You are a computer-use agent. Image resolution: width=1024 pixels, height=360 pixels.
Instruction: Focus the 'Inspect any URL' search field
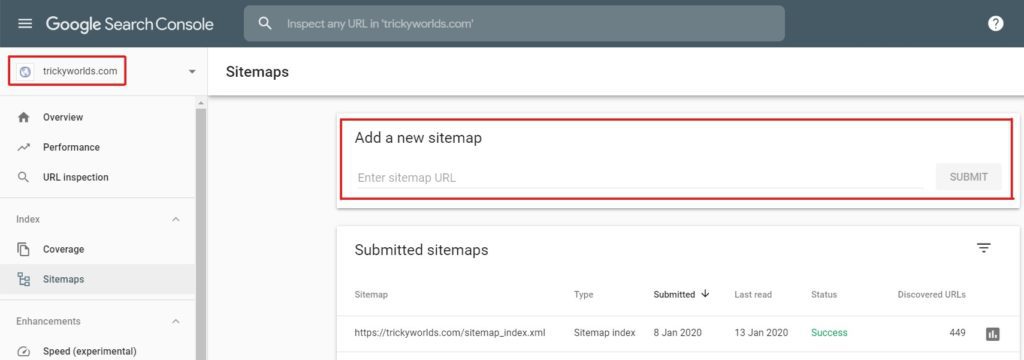coord(514,24)
